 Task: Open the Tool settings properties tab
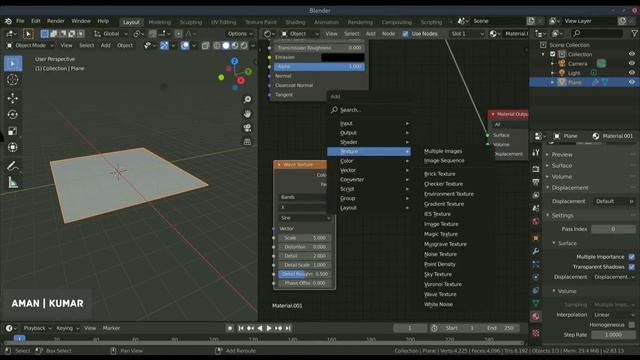point(536,152)
